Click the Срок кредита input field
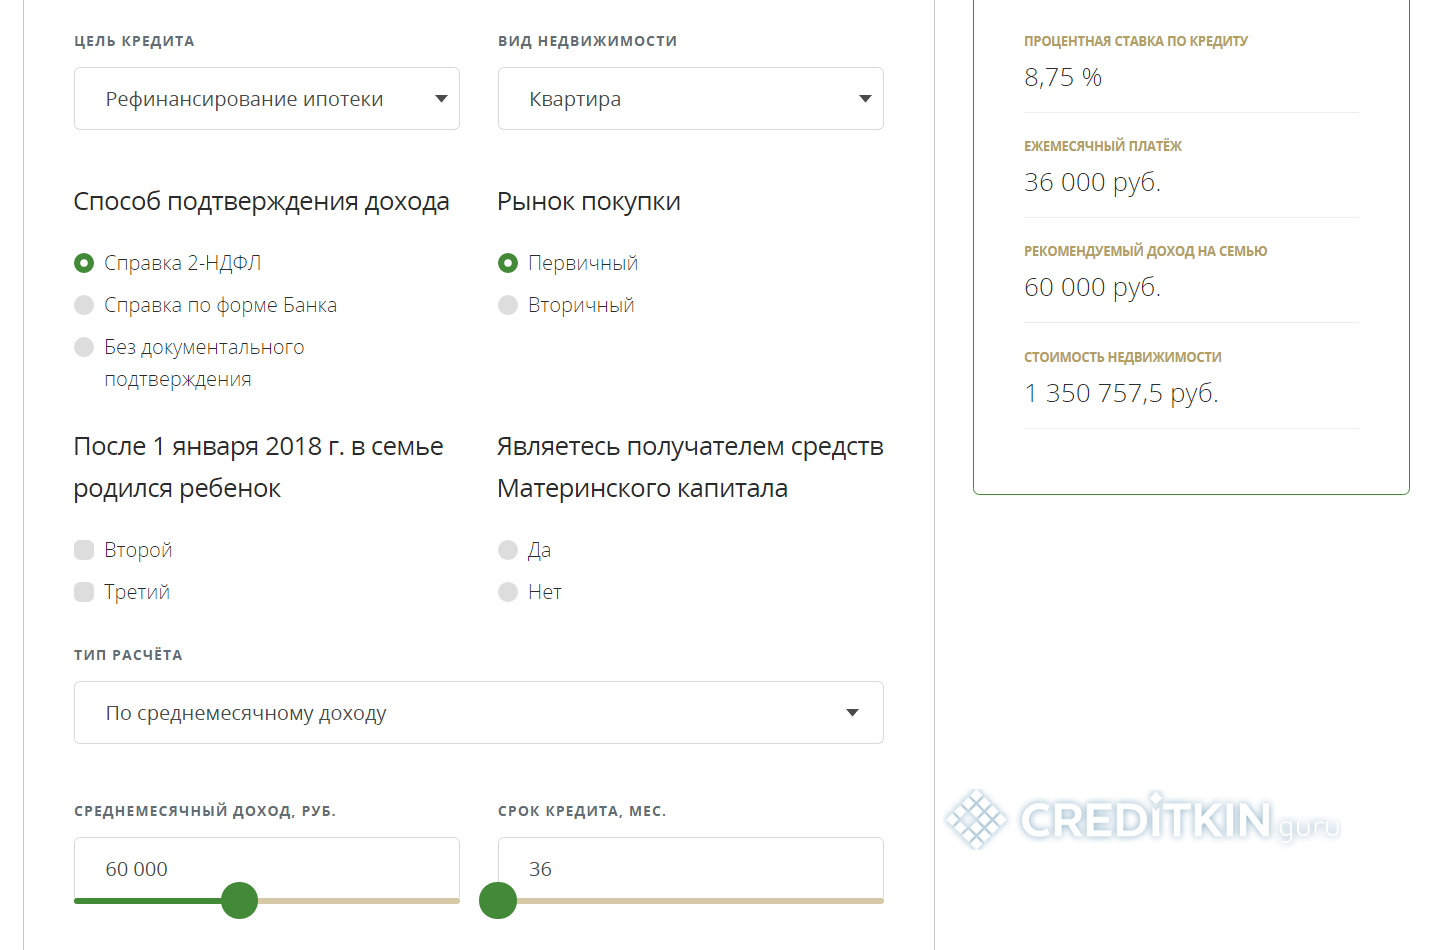This screenshot has width=1441, height=950. pyautogui.click(x=690, y=868)
